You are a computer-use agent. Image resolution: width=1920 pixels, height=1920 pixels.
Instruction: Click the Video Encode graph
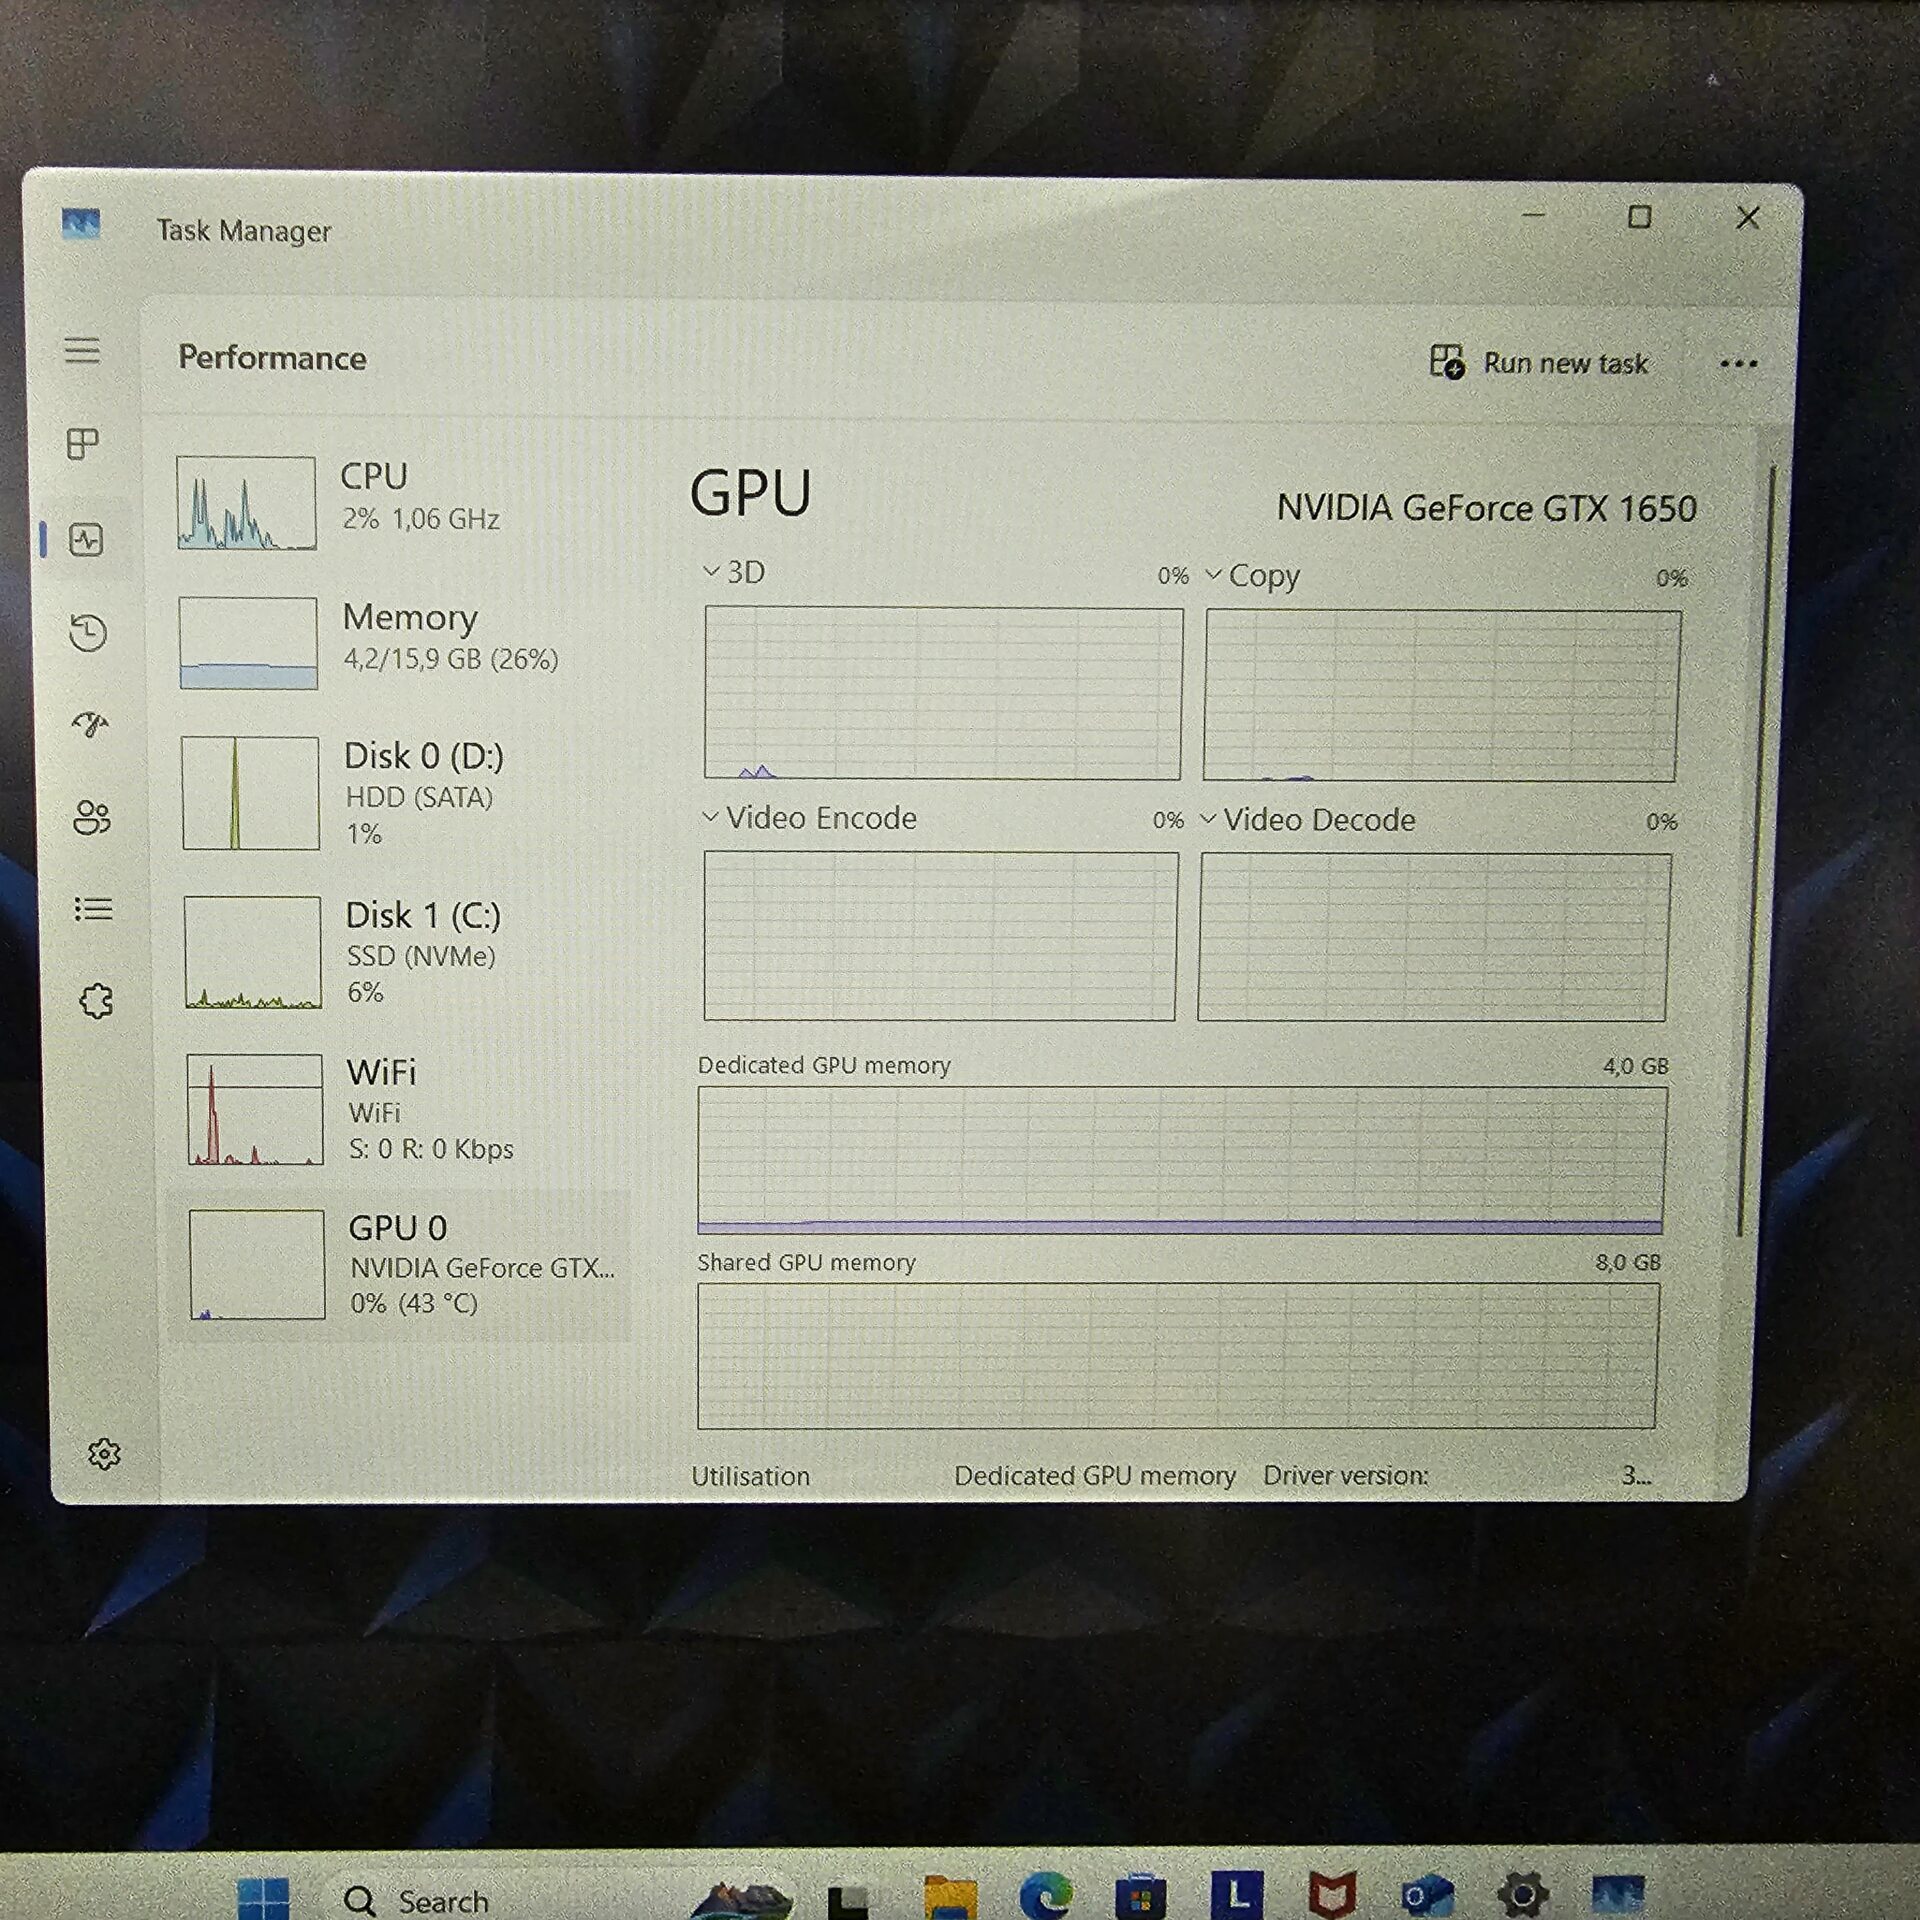tap(940, 936)
